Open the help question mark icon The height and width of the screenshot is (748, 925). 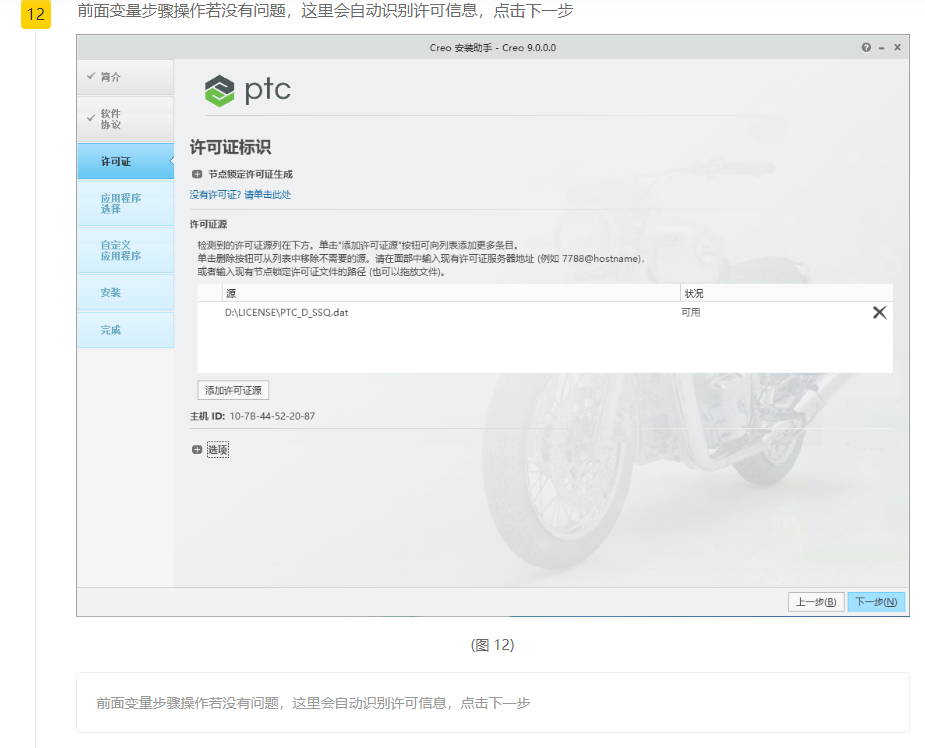[866, 48]
